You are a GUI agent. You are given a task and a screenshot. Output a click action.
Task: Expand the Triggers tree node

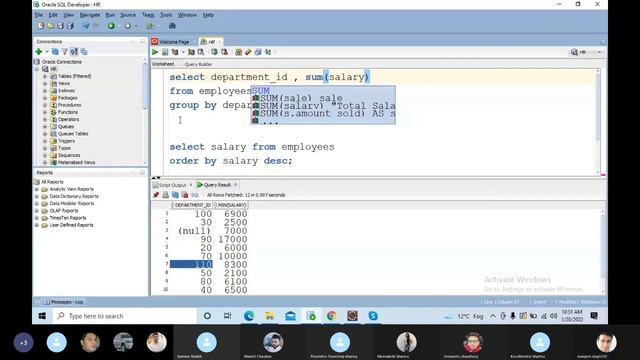(x=45, y=141)
